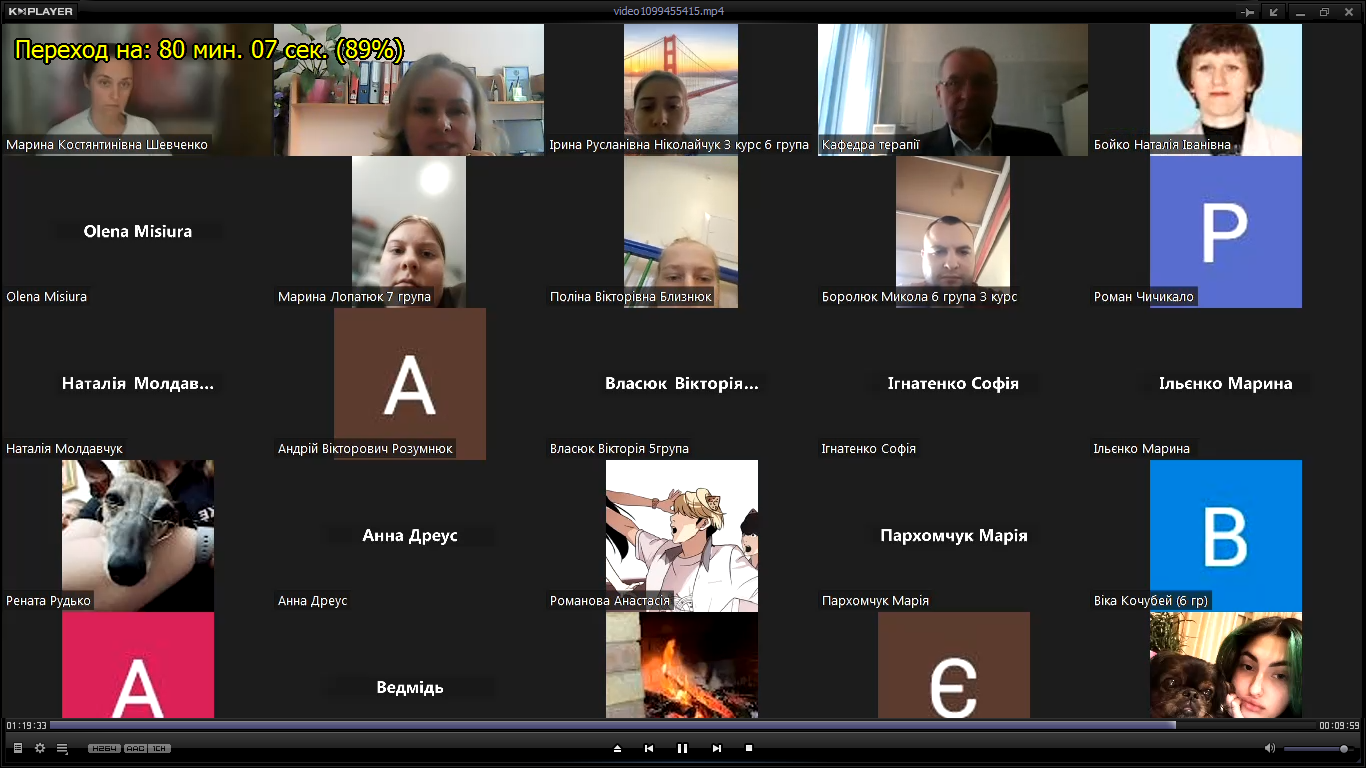Viewport: 1366px width, 768px height.
Task: Click the 1CH audio channel badge
Action: click(160, 748)
